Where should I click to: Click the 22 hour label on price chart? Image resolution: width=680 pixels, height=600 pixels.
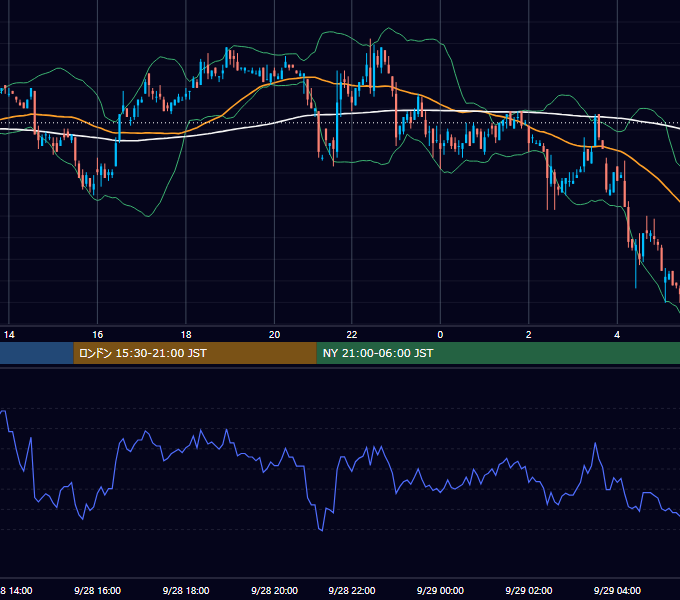point(352,335)
